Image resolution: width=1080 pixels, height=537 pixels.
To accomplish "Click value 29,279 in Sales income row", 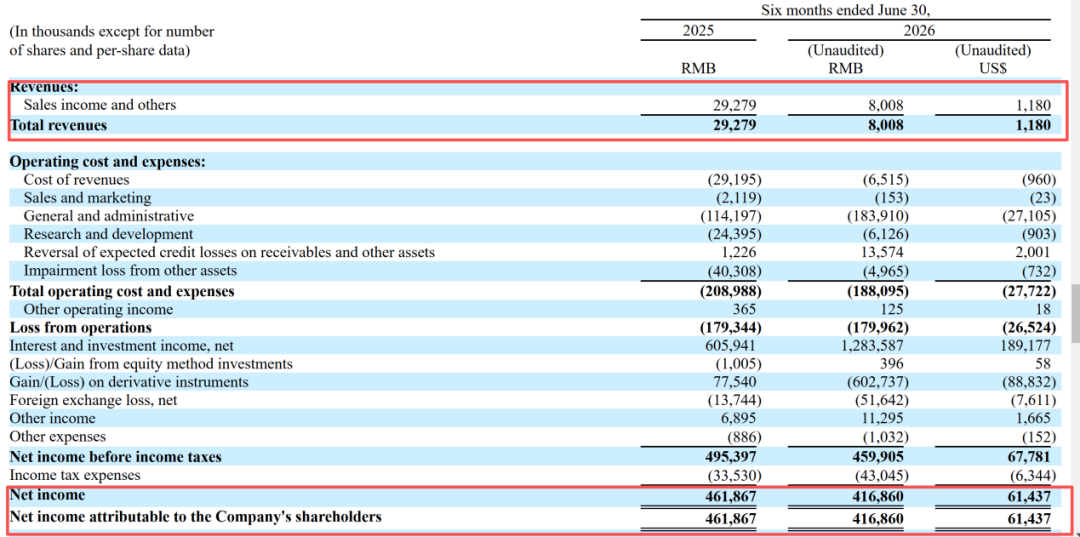I will click(734, 105).
